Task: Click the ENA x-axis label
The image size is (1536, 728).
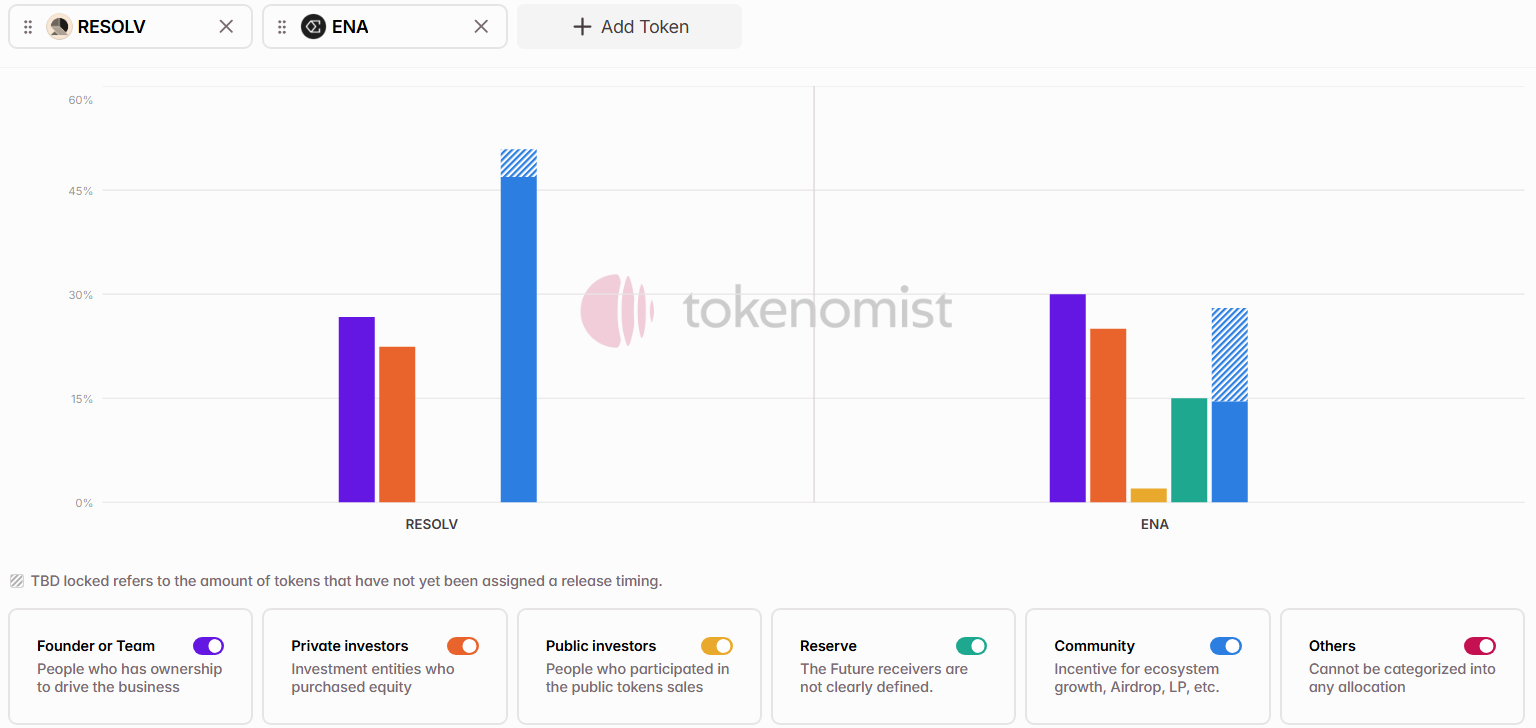Action: pyautogui.click(x=1155, y=524)
